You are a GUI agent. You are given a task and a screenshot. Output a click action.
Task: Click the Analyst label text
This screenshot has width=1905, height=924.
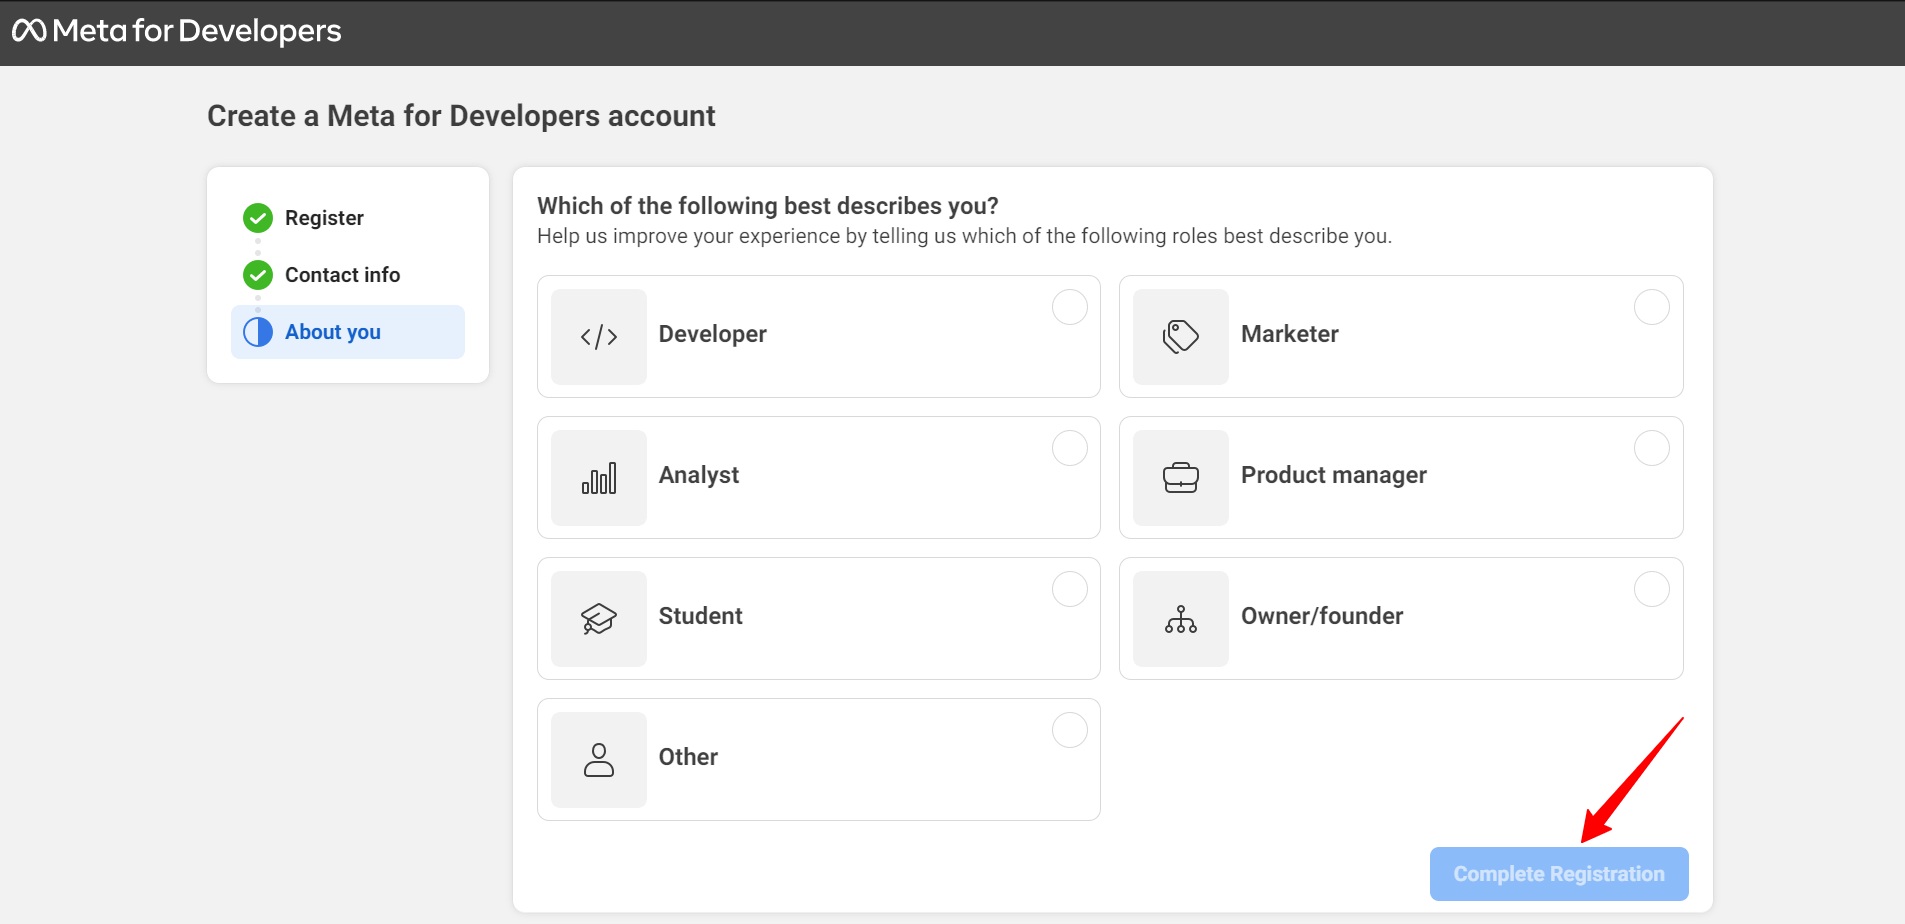698,475
